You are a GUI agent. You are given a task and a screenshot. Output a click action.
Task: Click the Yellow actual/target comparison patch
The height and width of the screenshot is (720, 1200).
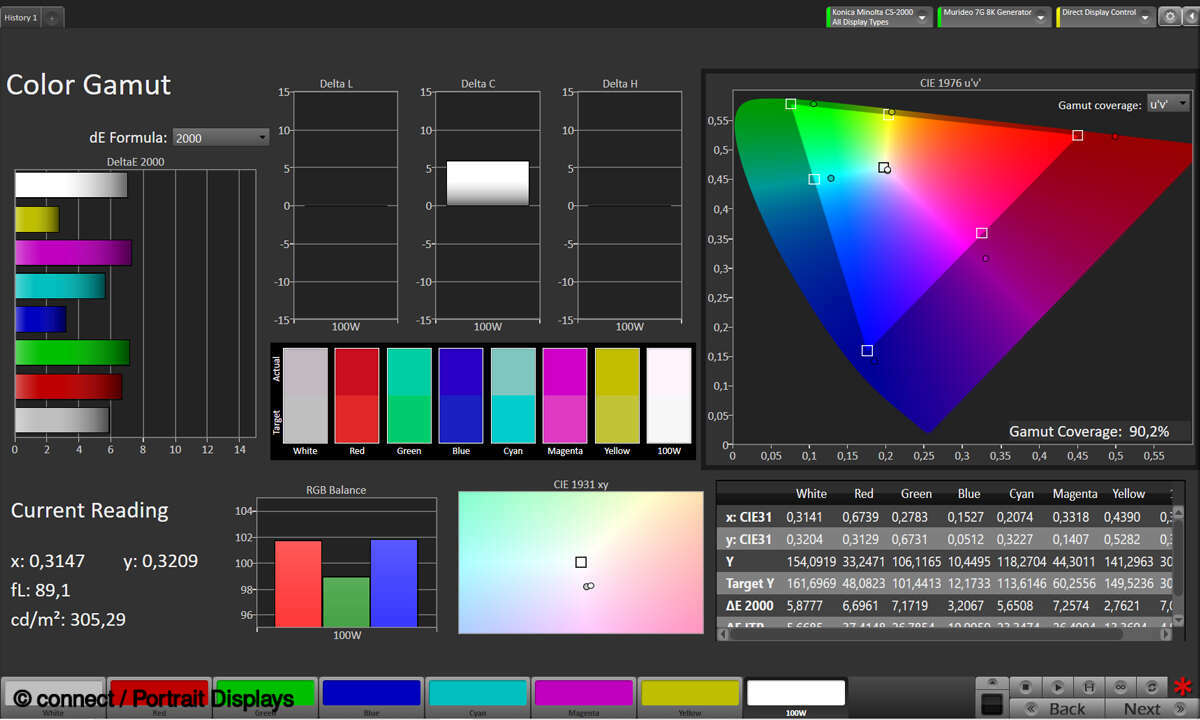617,395
